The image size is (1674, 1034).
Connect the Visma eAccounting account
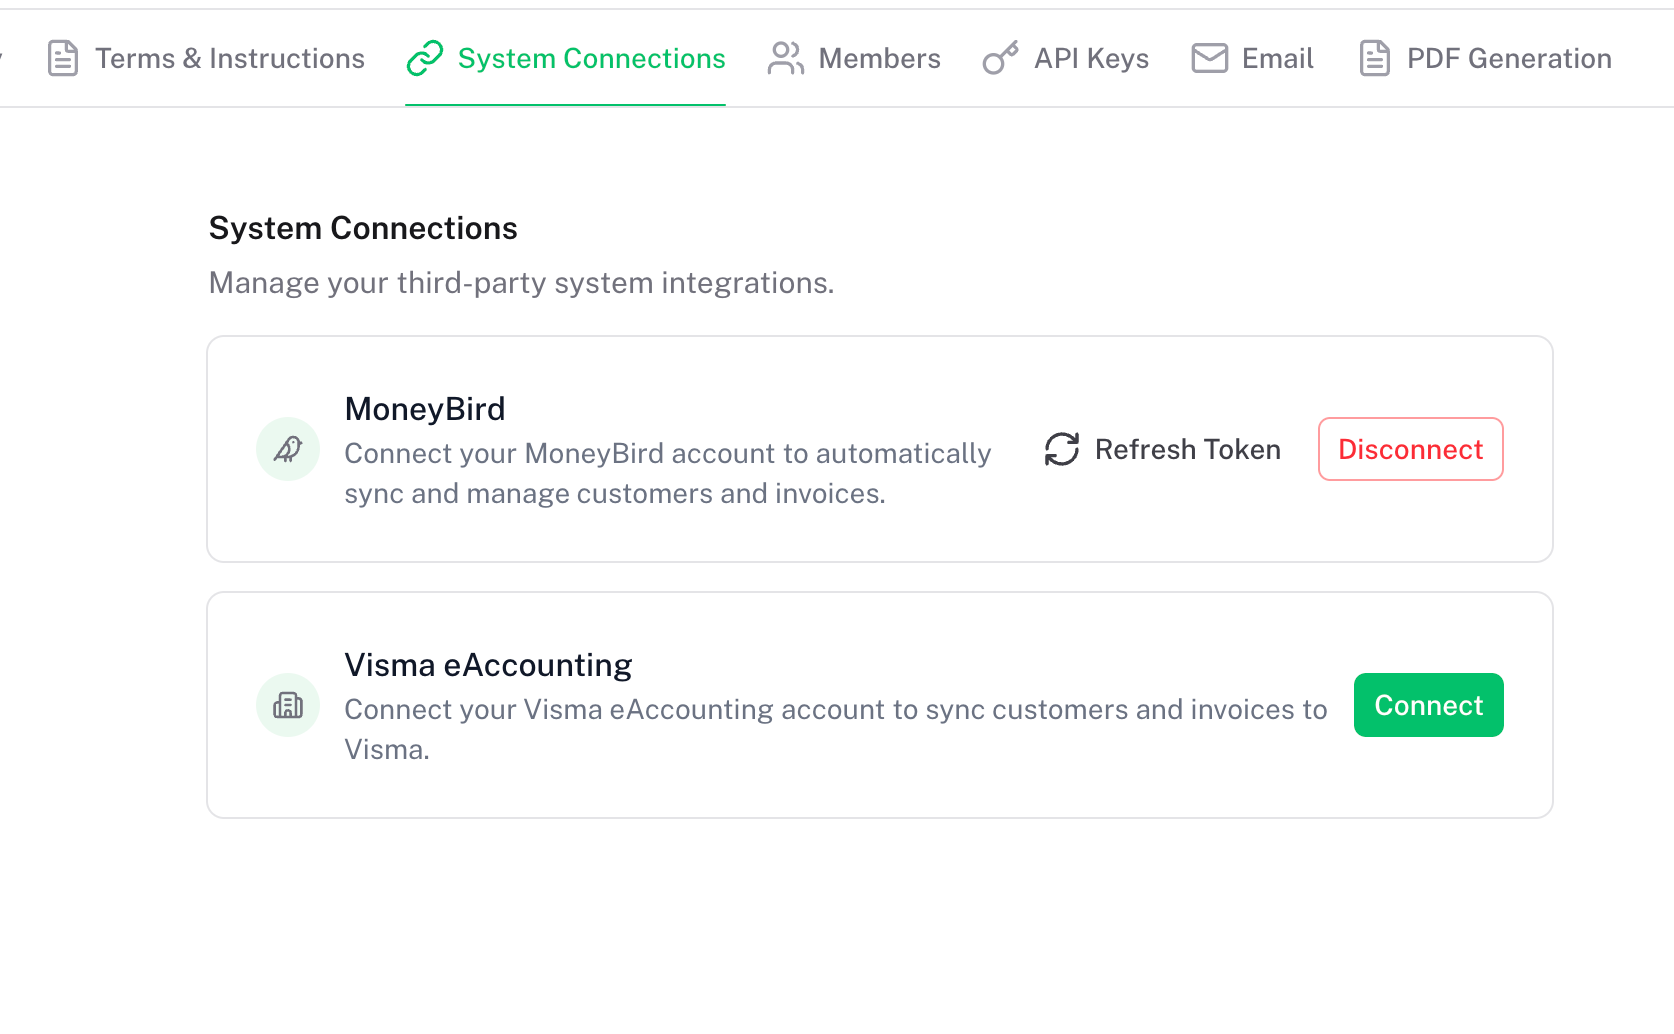coord(1429,705)
